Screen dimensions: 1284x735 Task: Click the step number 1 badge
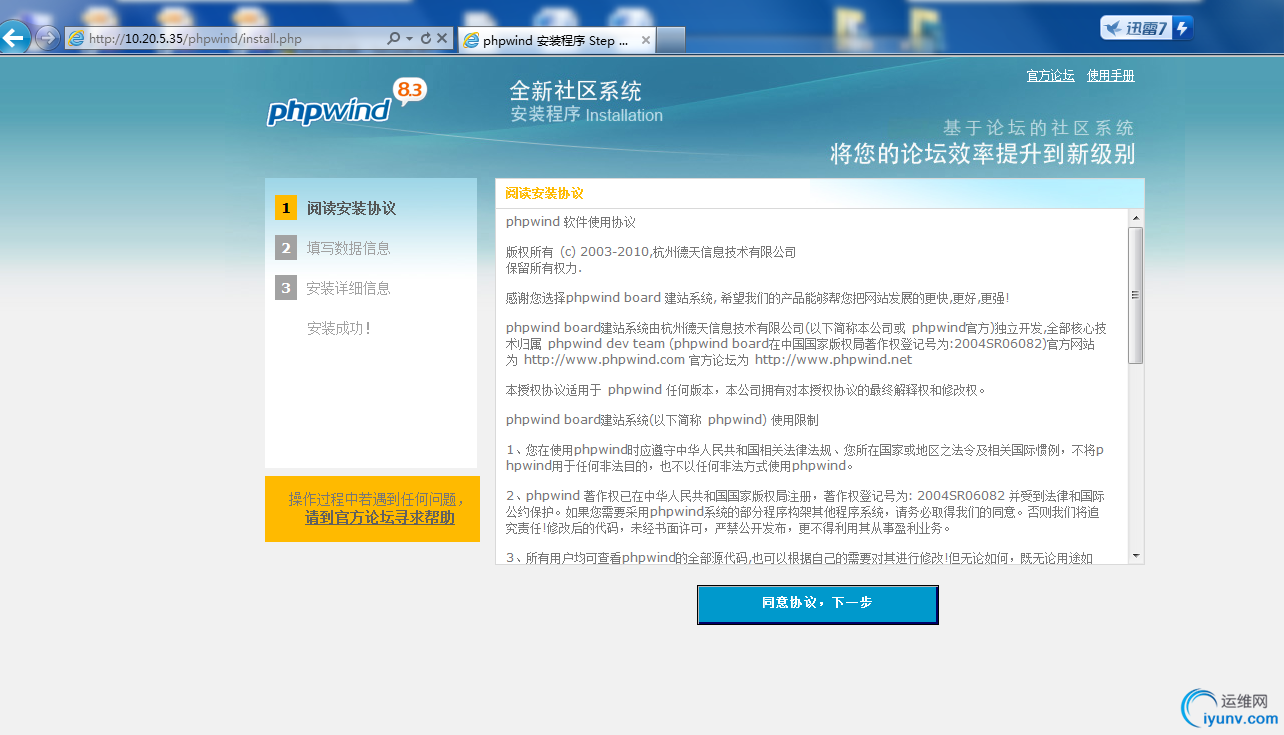tap(286, 208)
